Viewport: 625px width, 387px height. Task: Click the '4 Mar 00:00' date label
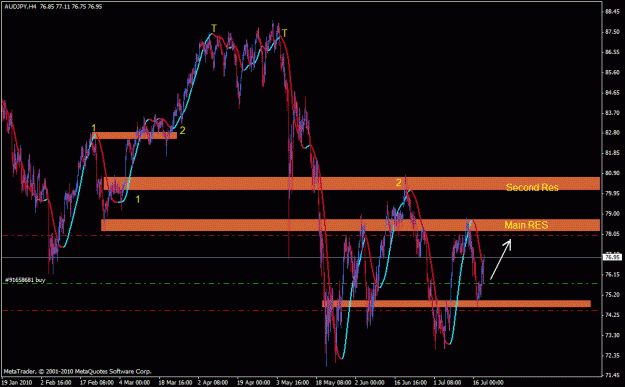pyautogui.click(x=135, y=383)
